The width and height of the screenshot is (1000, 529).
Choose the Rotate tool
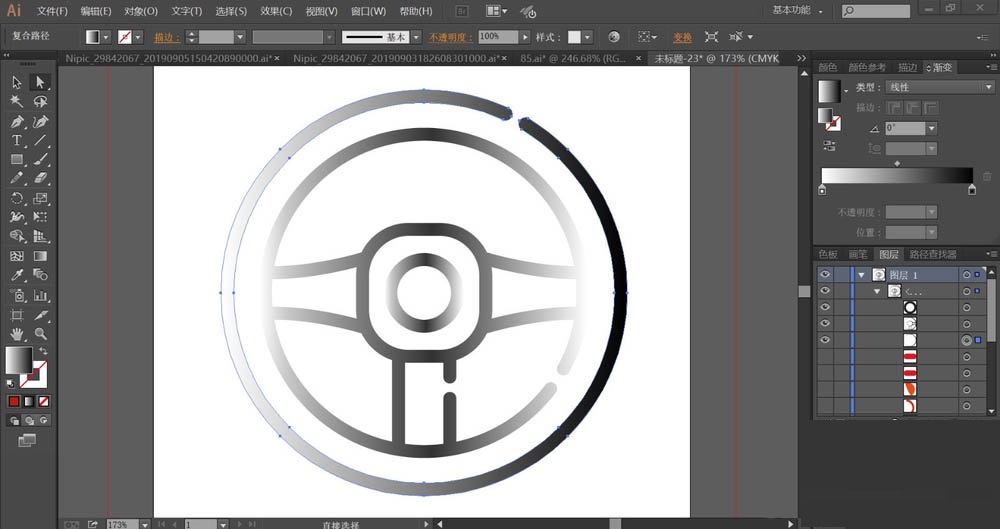coord(17,198)
